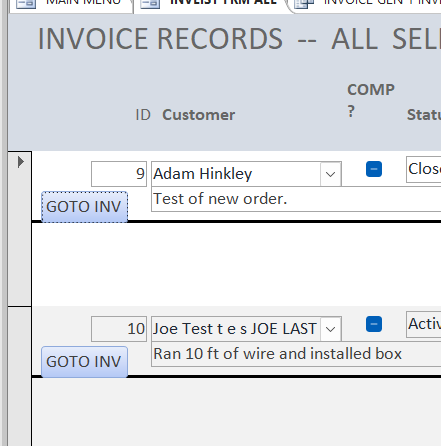The height and width of the screenshot is (446, 441).
Task: Switch to the MAIN MENU tab
Action: 71,4
